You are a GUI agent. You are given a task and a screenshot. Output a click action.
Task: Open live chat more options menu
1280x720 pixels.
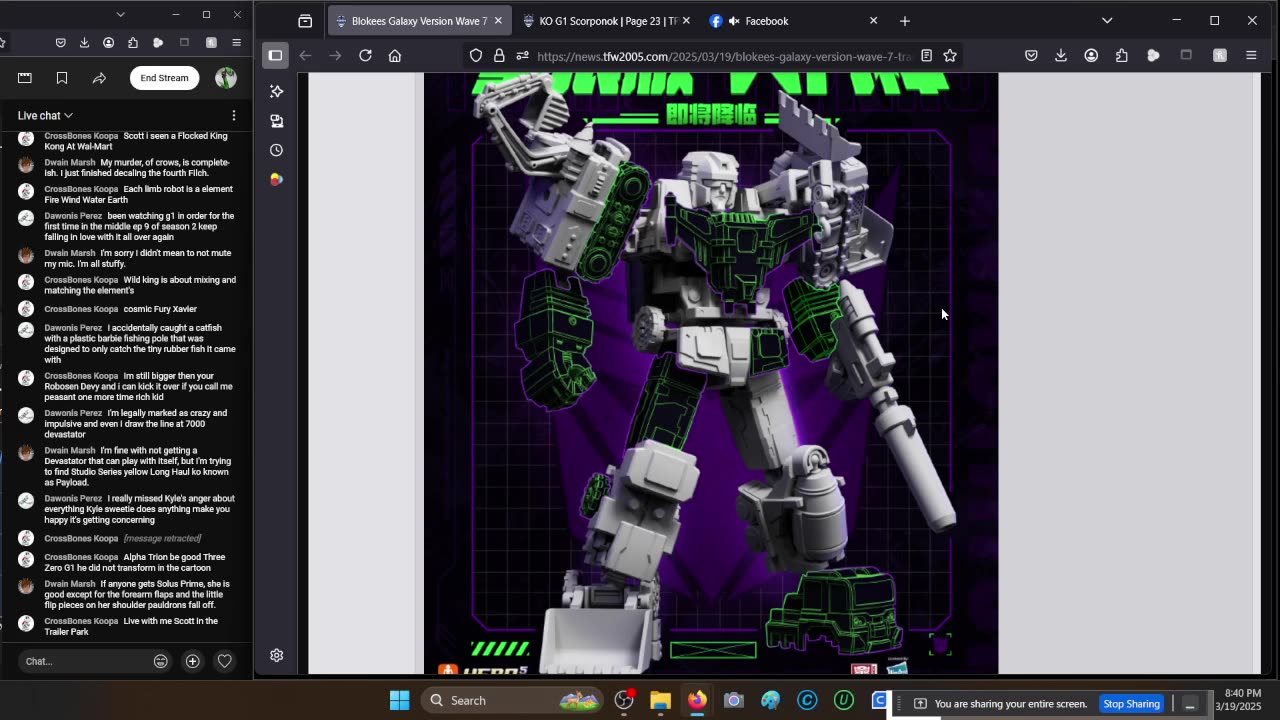point(233,116)
